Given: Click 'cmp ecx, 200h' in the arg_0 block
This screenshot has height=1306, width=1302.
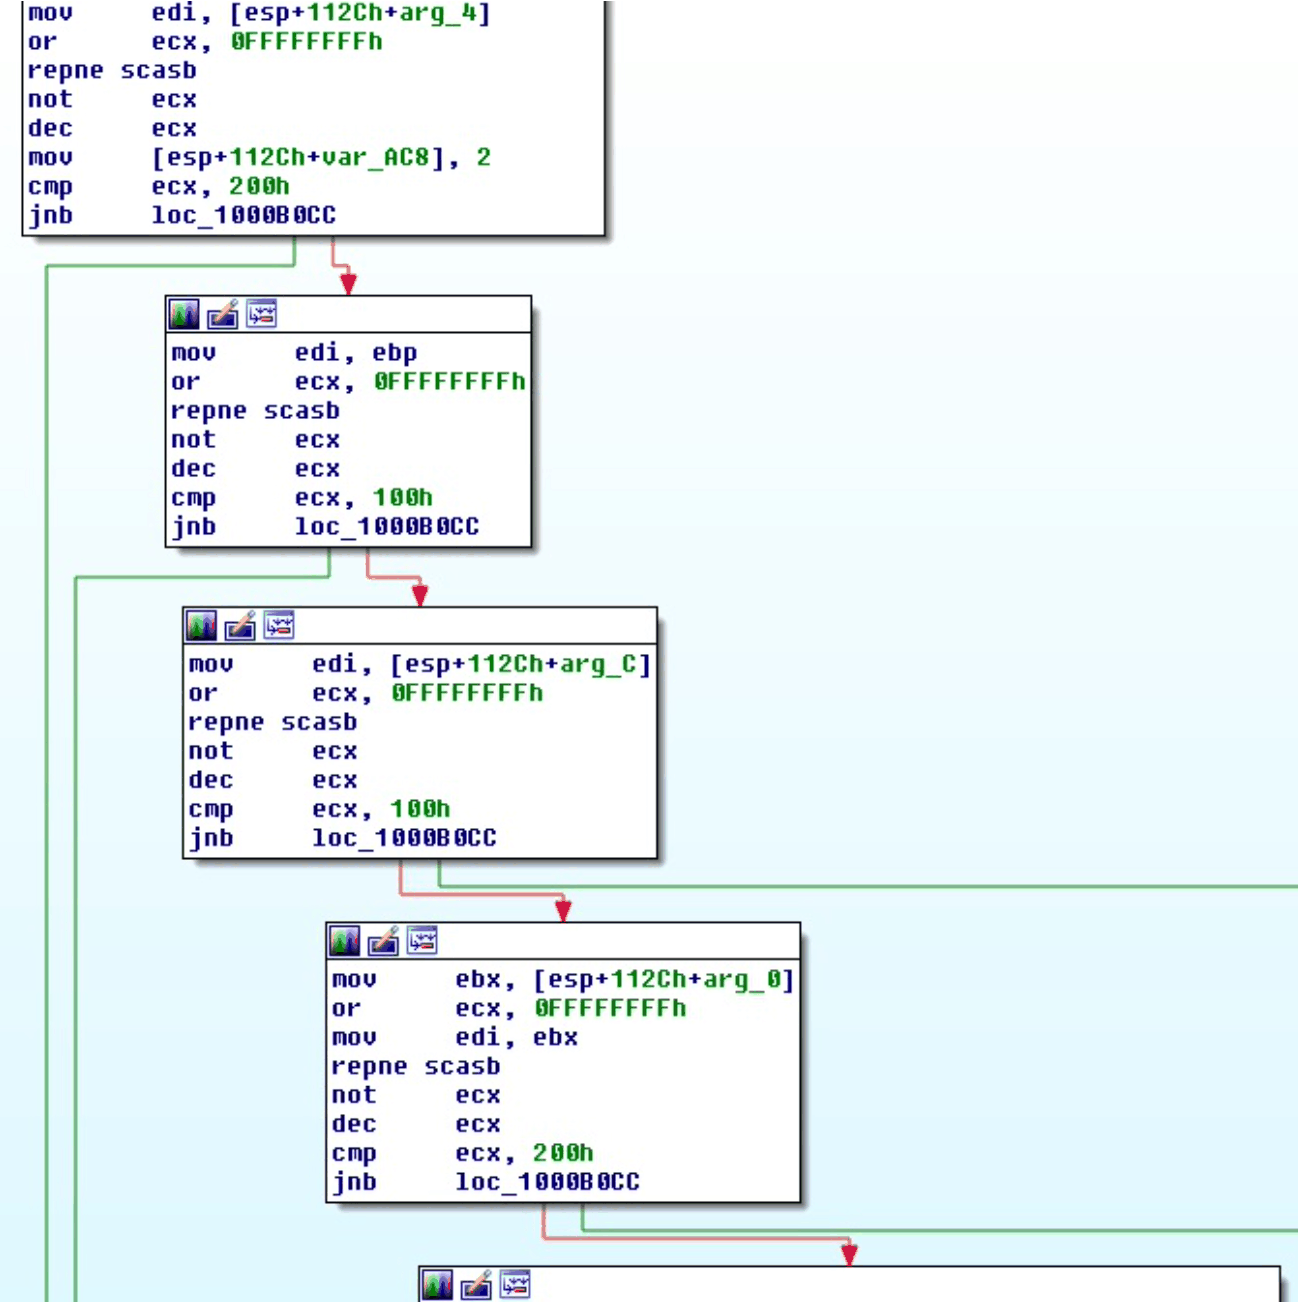Looking at the screenshot, I should click(461, 1154).
